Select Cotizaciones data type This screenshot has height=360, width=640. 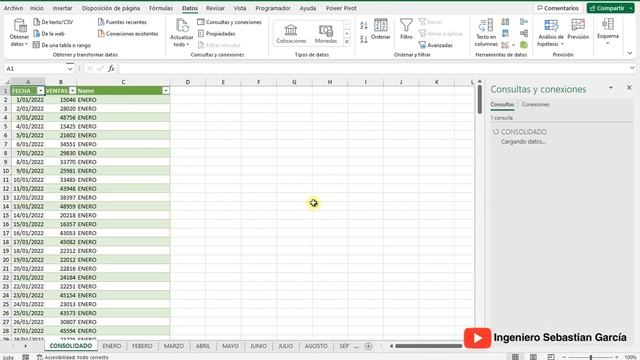point(291,33)
